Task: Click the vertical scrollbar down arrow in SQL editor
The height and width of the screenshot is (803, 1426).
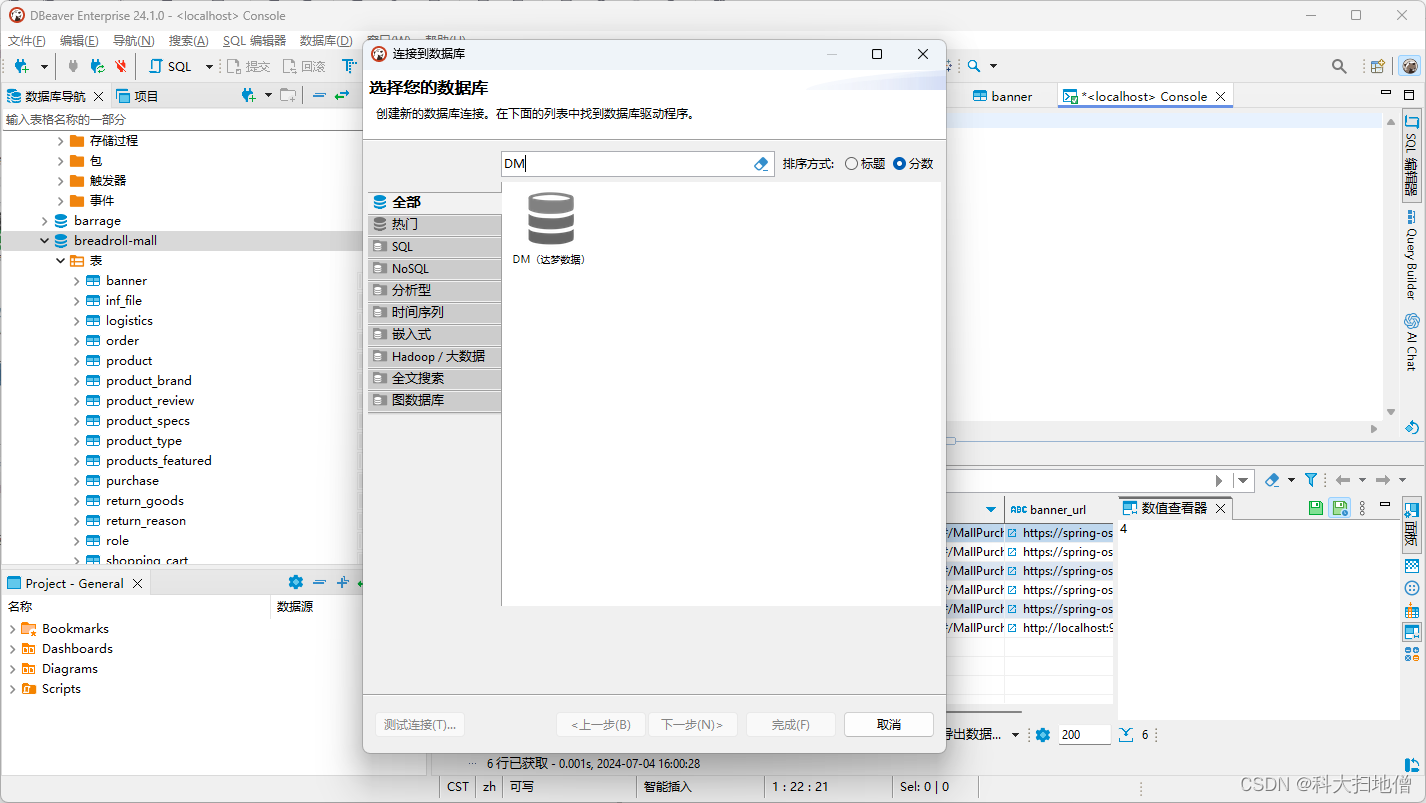Action: 1390,412
